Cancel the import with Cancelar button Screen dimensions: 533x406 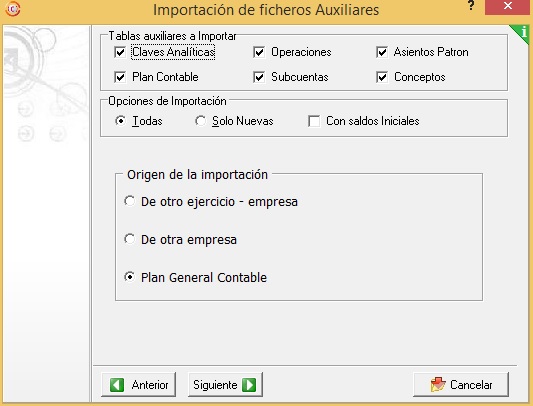461,385
